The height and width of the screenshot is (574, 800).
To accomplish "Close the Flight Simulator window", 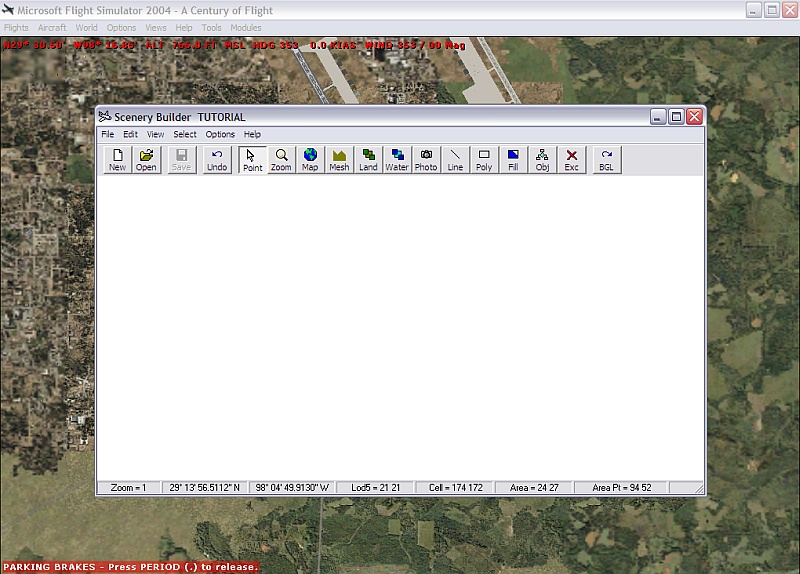I will (790, 10).
